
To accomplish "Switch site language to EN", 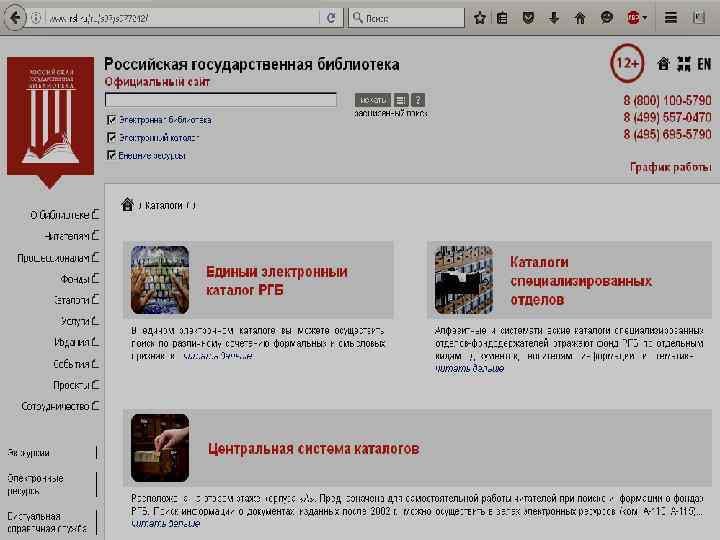I will click(x=704, y=64).
